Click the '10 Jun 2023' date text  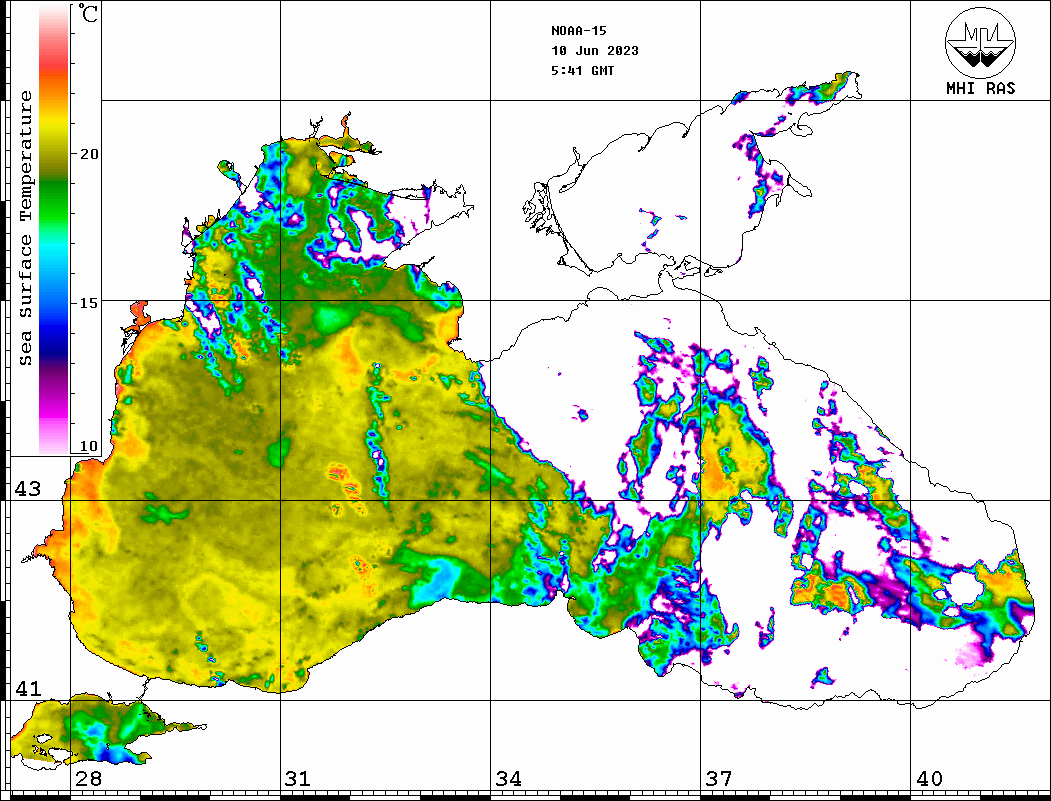[x=595, y=51]
